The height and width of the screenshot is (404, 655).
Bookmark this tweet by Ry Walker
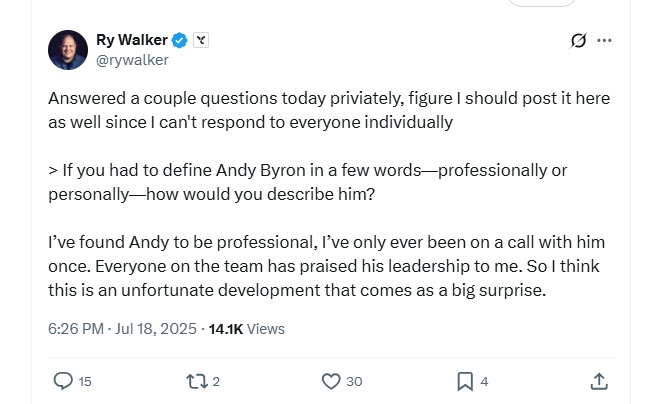[465, 381]
